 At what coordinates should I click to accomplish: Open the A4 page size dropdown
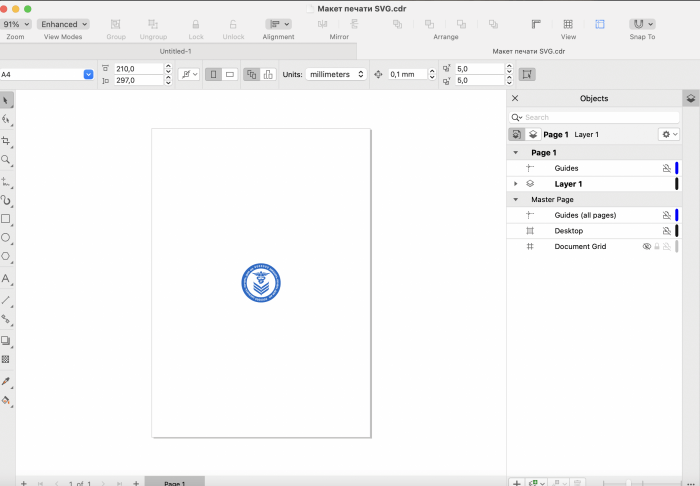[x=88, y=75]
